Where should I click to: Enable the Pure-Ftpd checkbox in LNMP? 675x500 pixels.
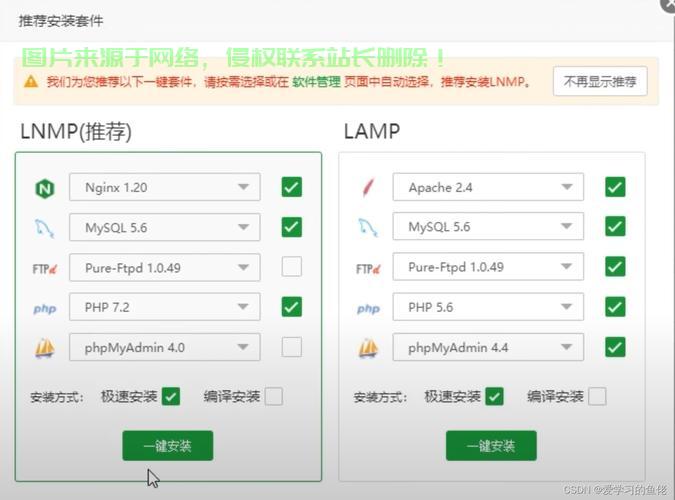point(291,267)
